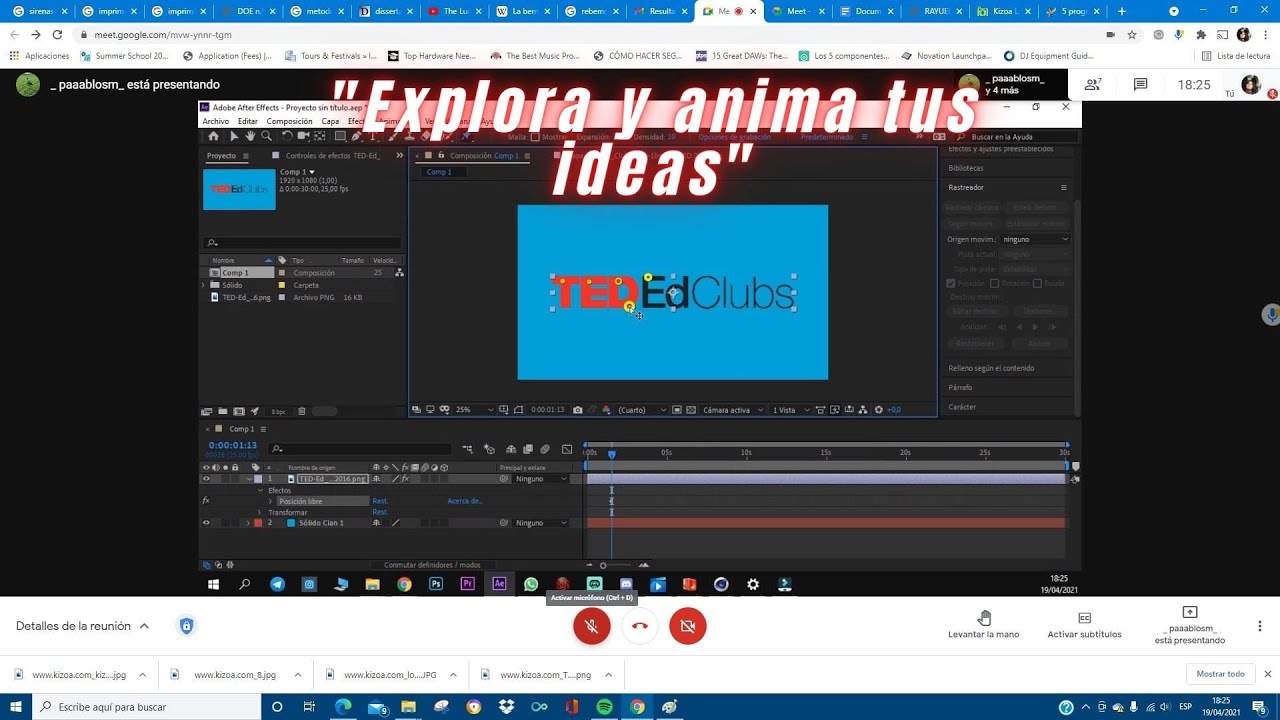Expand the Sólido folder in Project panel
The height and width of the screenshot is (720, 1280).
(x=203, y=285)
